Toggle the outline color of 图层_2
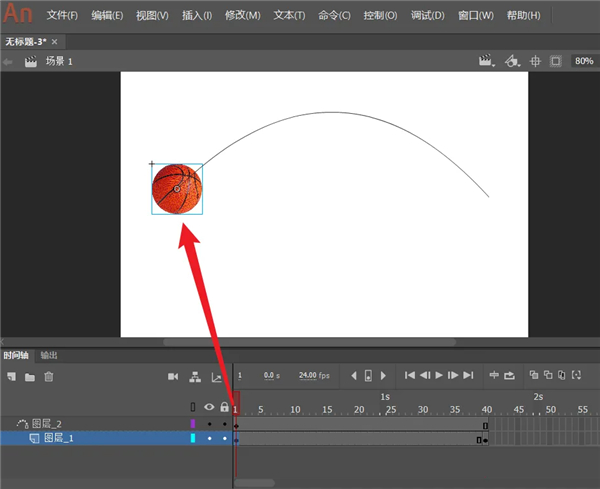This screenshot has height=489, width=600. tap(193, 424)
